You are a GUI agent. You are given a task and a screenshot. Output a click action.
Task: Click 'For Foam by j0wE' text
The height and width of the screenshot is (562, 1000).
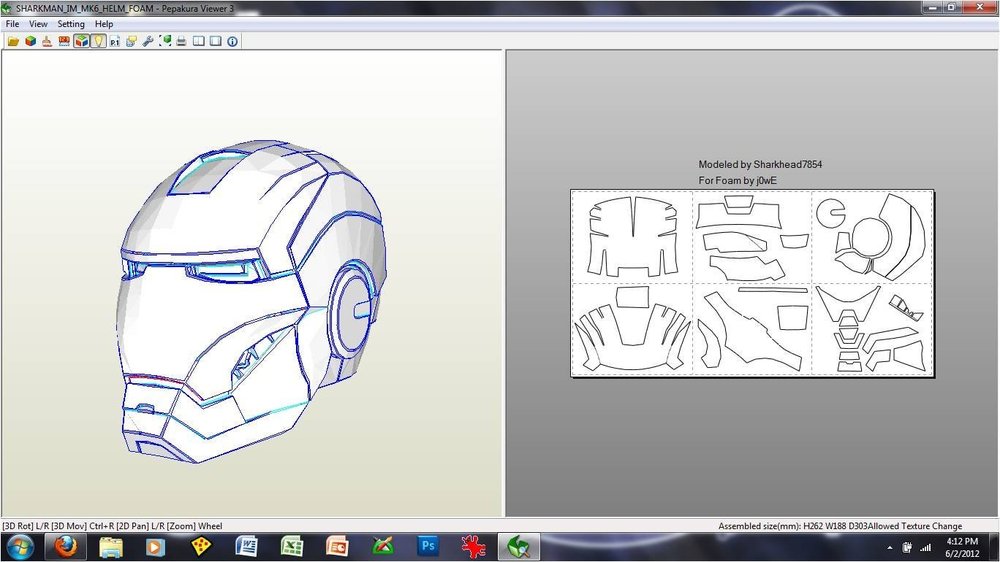737,181
